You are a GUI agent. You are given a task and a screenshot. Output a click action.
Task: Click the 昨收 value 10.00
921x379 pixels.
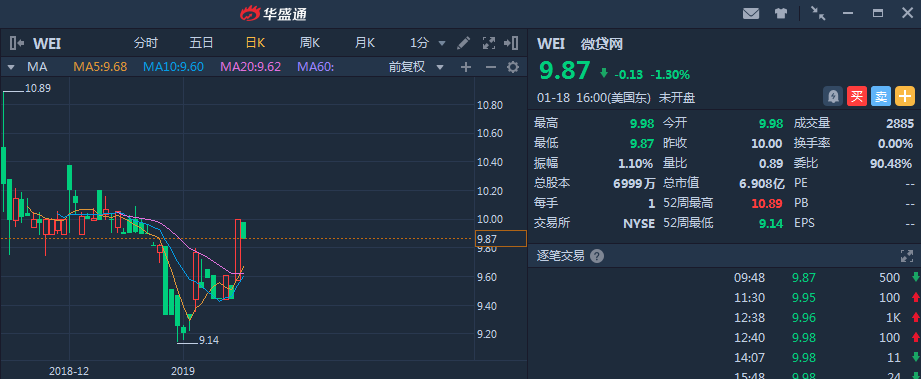[x=767, y=143]
